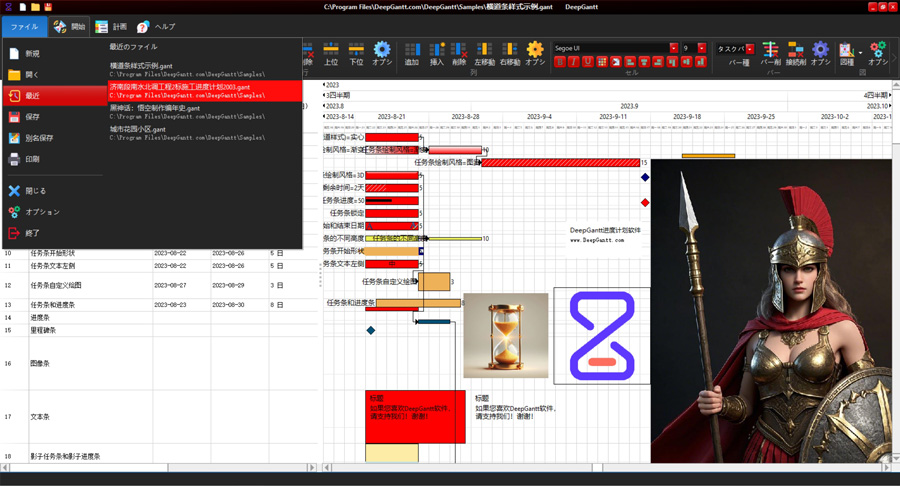This screenshot has width=900, height=486.
Task: Open the font size 9 dropdown
Action: (x=702, y=48)
